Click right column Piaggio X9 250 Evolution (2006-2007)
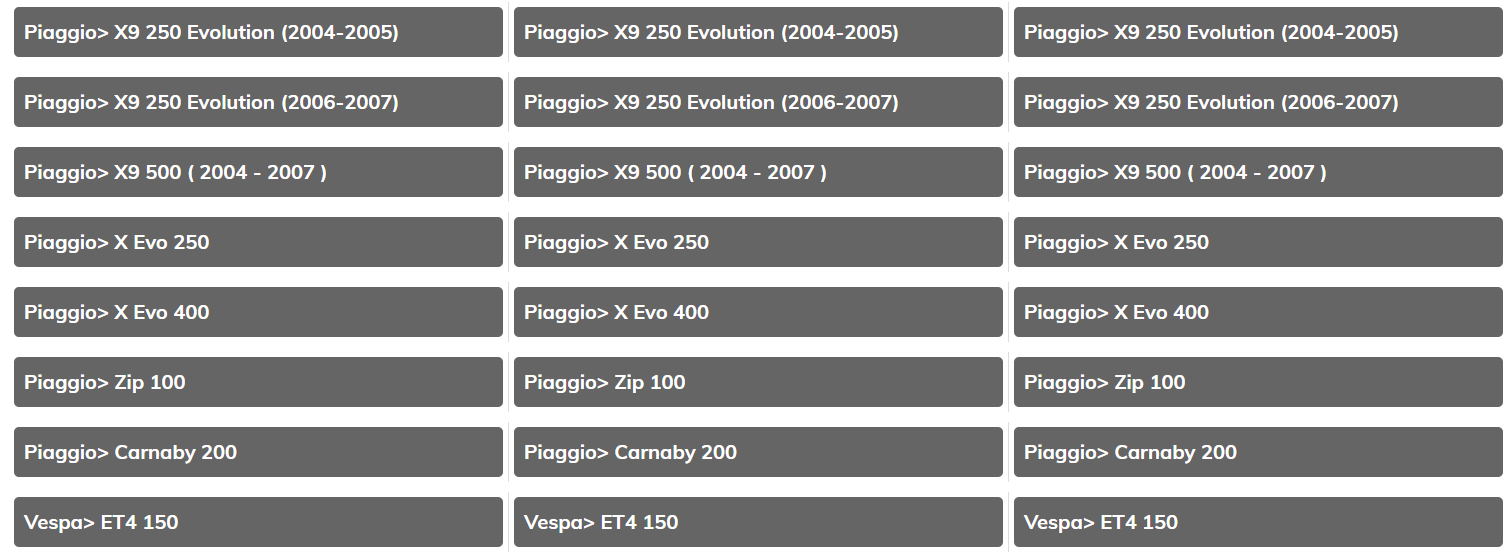 [x=1258, y=102]
